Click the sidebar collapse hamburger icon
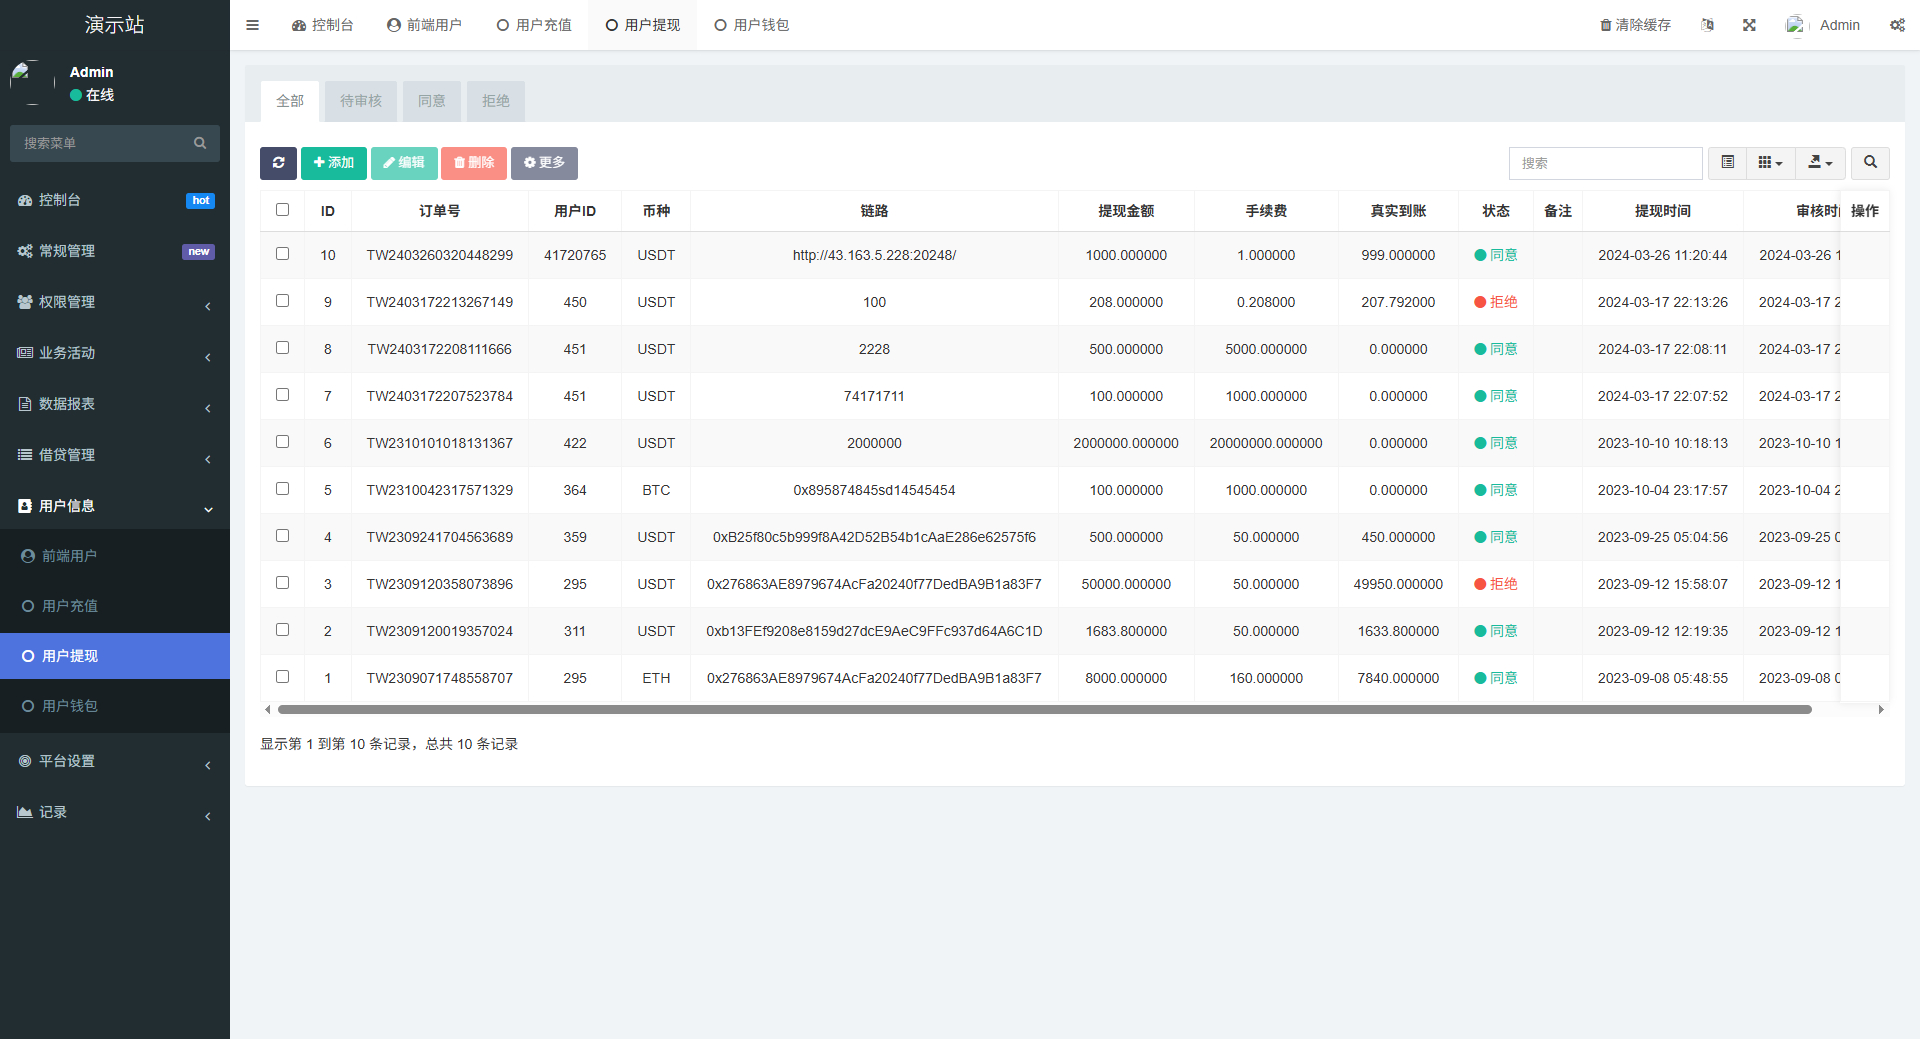The image size is (1920, 1039). (x=252, y=24)
